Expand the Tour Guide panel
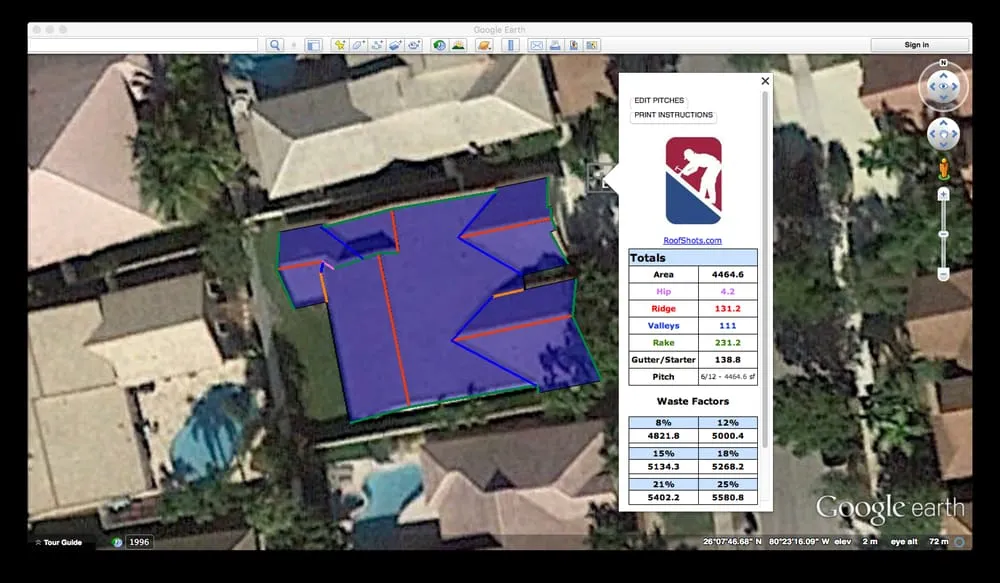This screenshot has height=583, width=1000. 58,542
